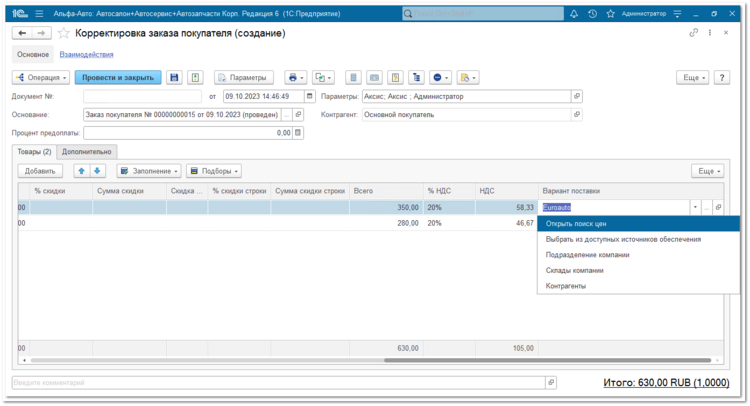Viewport: 750px width, 406px height.
Task: Select Выбрать из доступных источников обеспечения
Action: (x=639, y=239)
